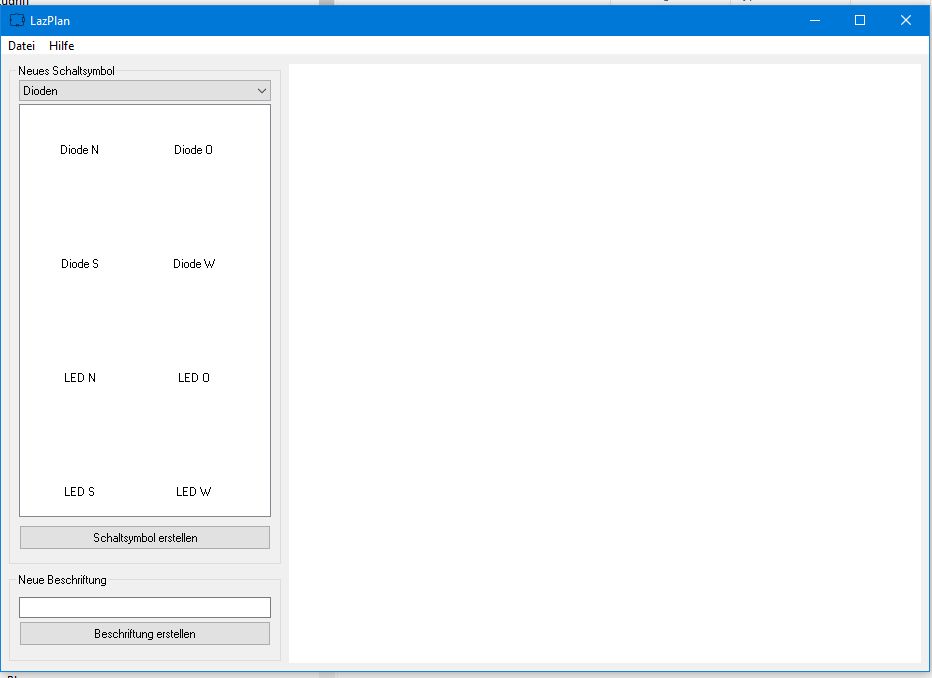Focus the Neue Beschriftung text field
The image size is (932, 678).
(x=145, y=607)
